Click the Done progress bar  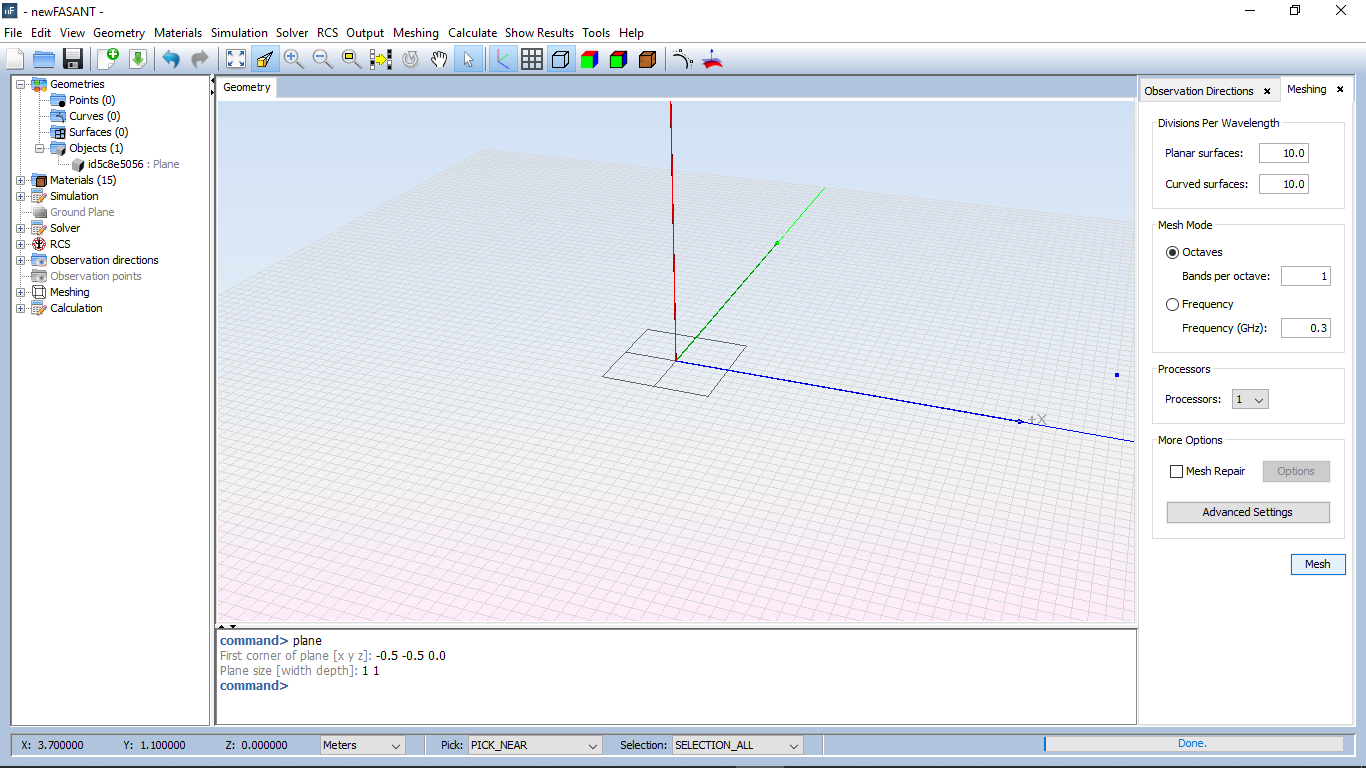click(x=1192, y=744)
